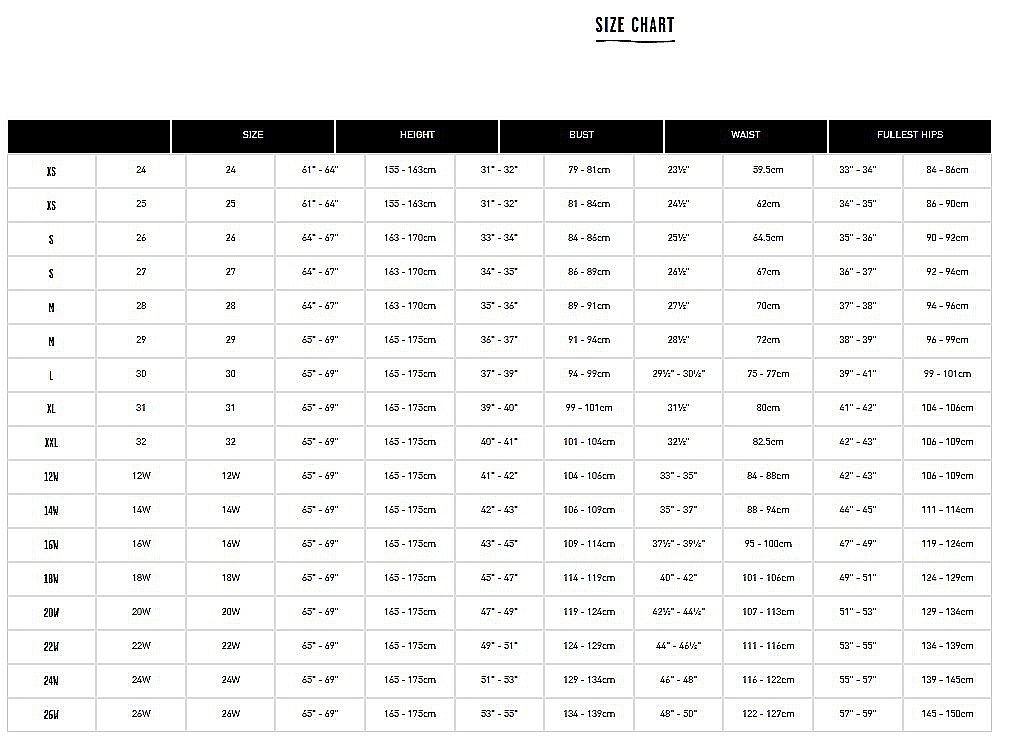Click the 80cm waist cell
The width and height of the screenshot is (1020, 745).
click(x=768, y=408)
